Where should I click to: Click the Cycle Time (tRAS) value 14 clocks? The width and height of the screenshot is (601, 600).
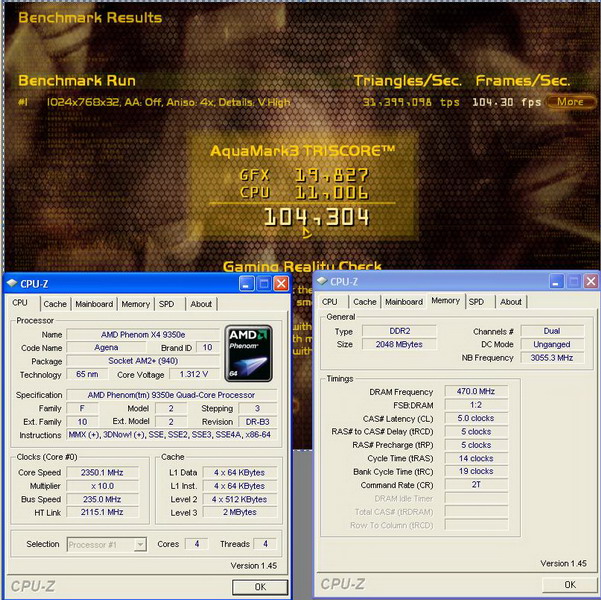click(476, 458)
